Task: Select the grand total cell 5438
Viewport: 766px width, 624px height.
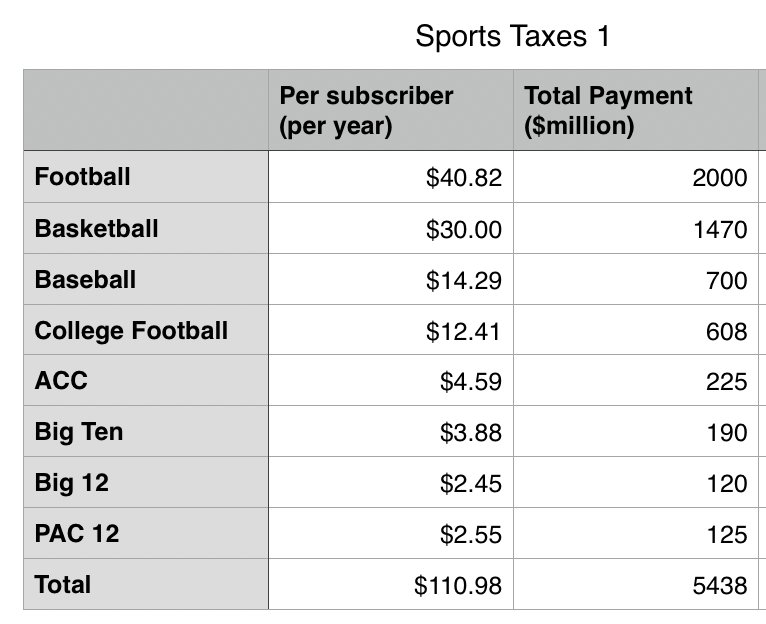Action: pyautogui.click(x=636, y=585)
